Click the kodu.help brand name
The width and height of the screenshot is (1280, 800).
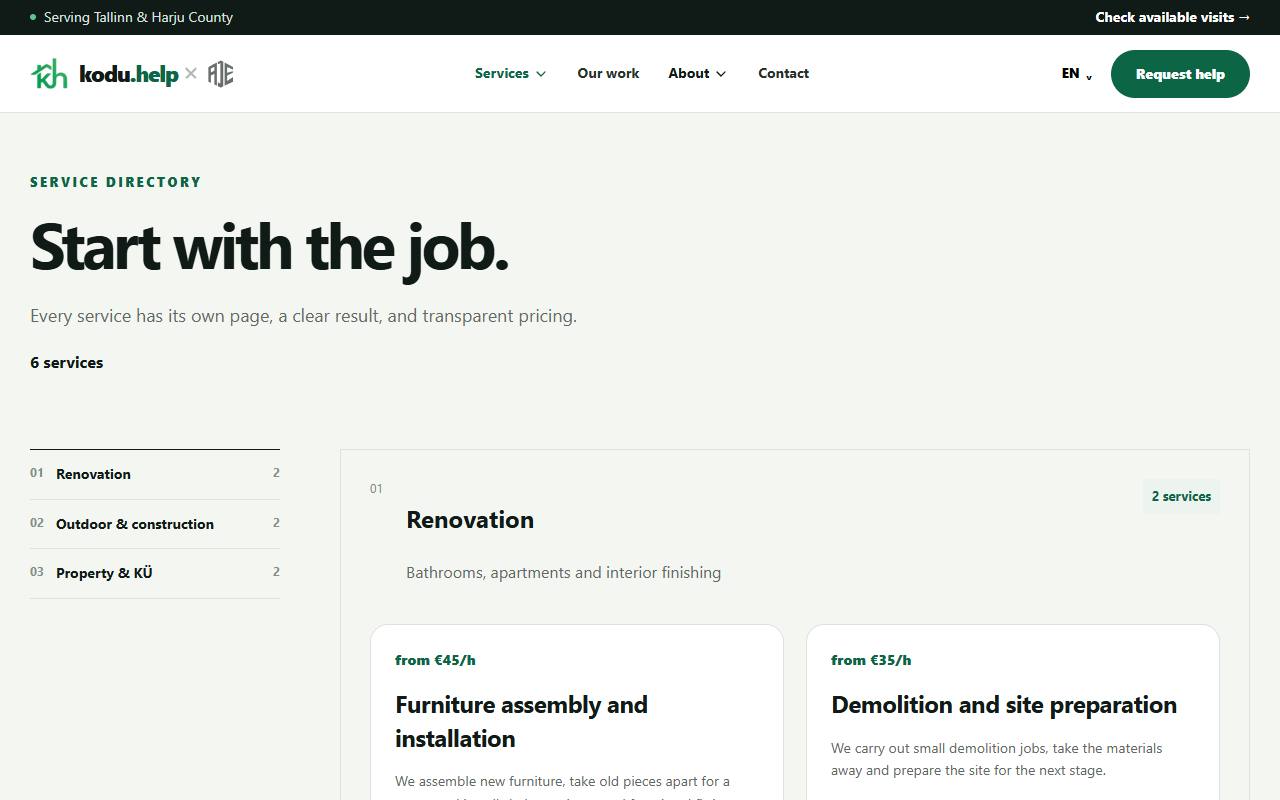(x=129, y=74)
